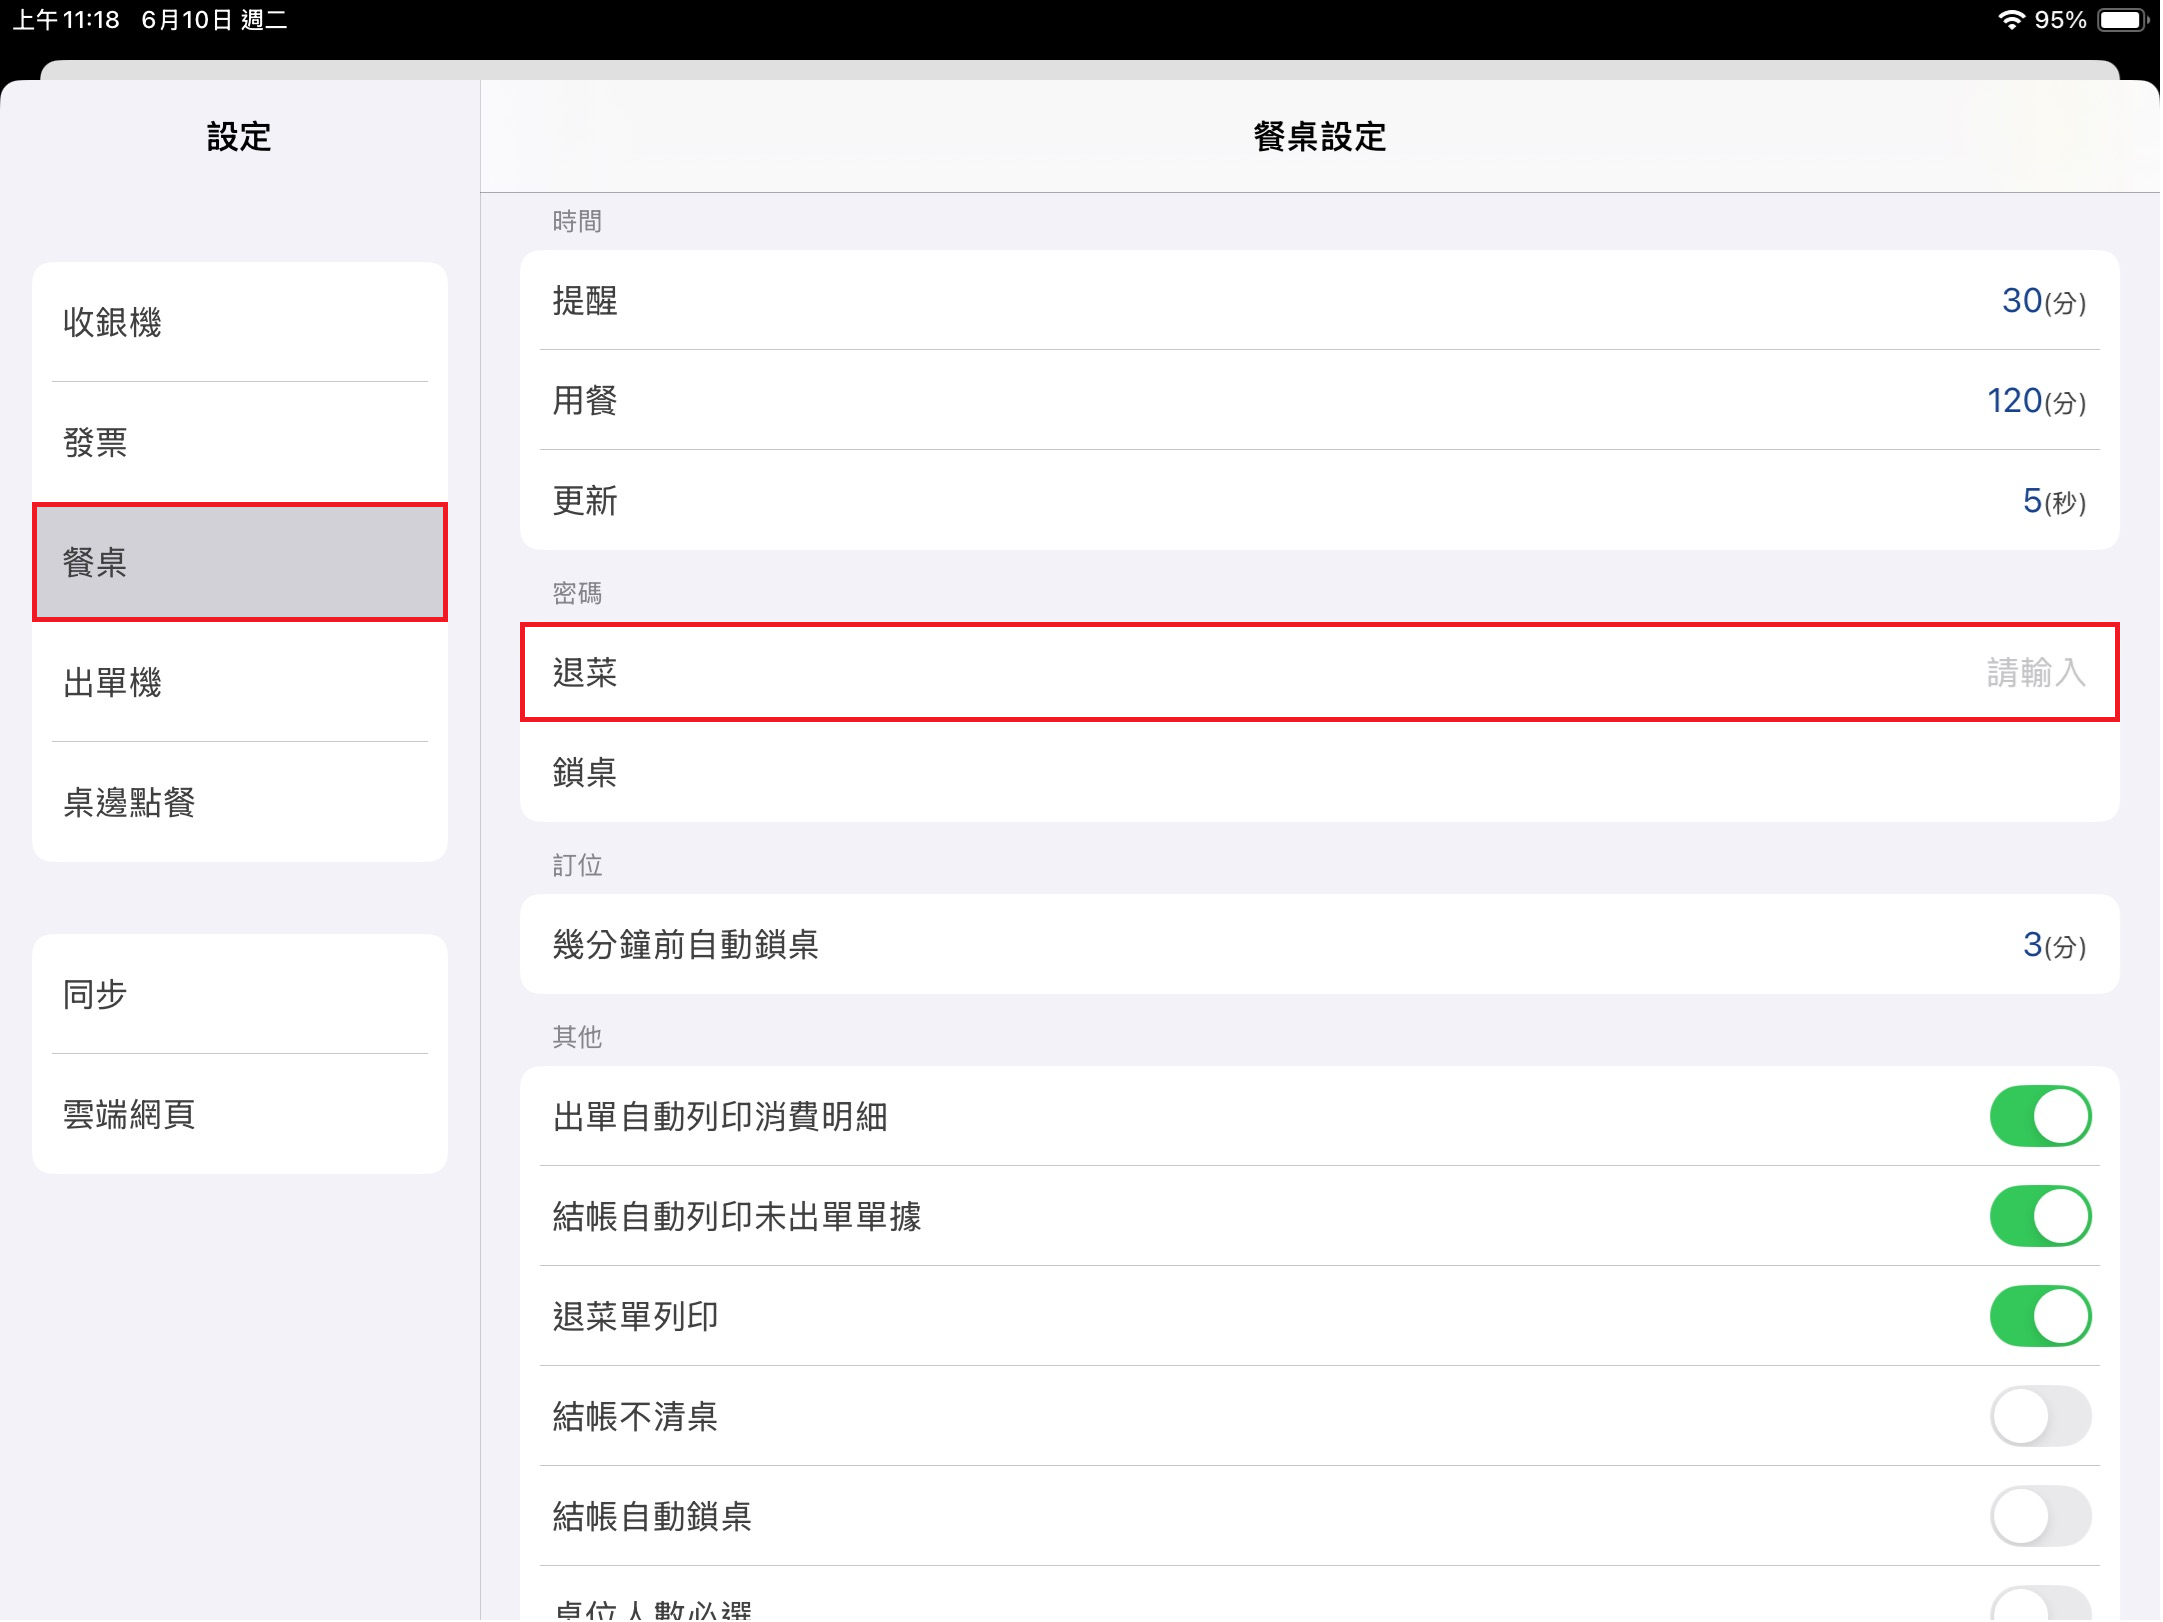Image resolution: width=2163 pixels, height=1622 pixels.
Task: Select 餐桌 sidebar item
Action: coord(239,562)
